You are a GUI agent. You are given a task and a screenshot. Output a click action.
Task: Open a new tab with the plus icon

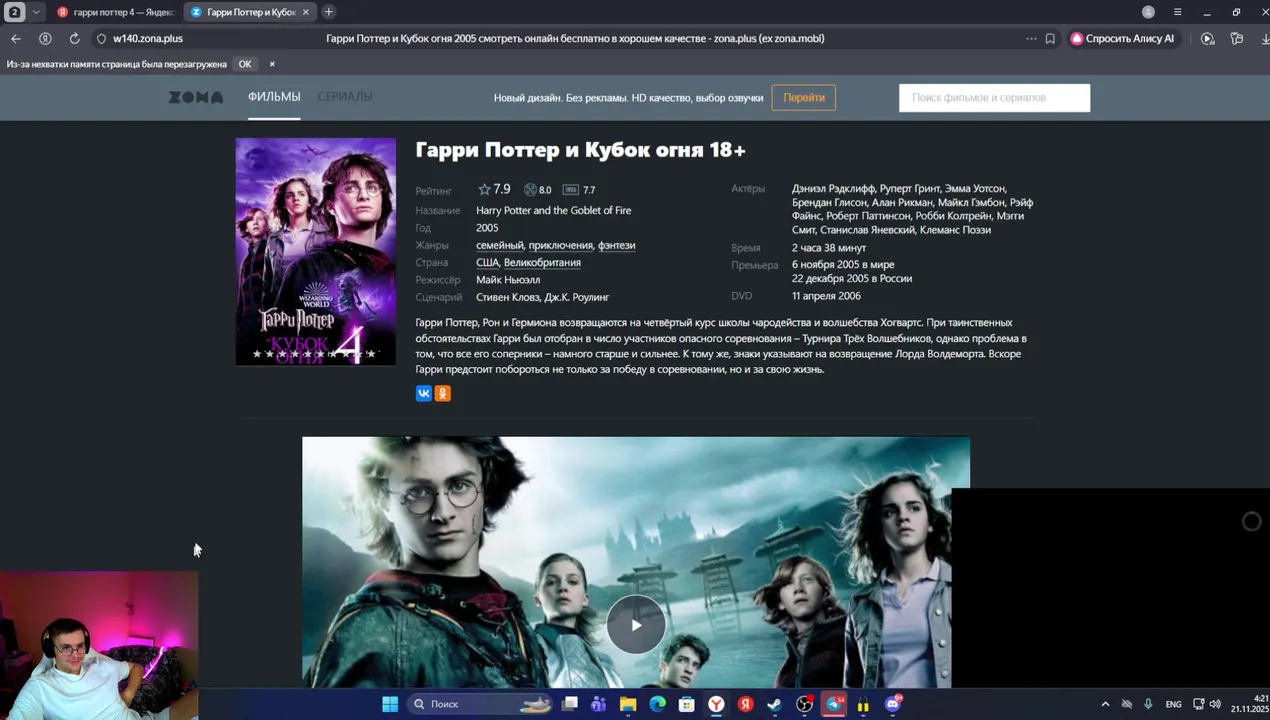tap(328, 12)
